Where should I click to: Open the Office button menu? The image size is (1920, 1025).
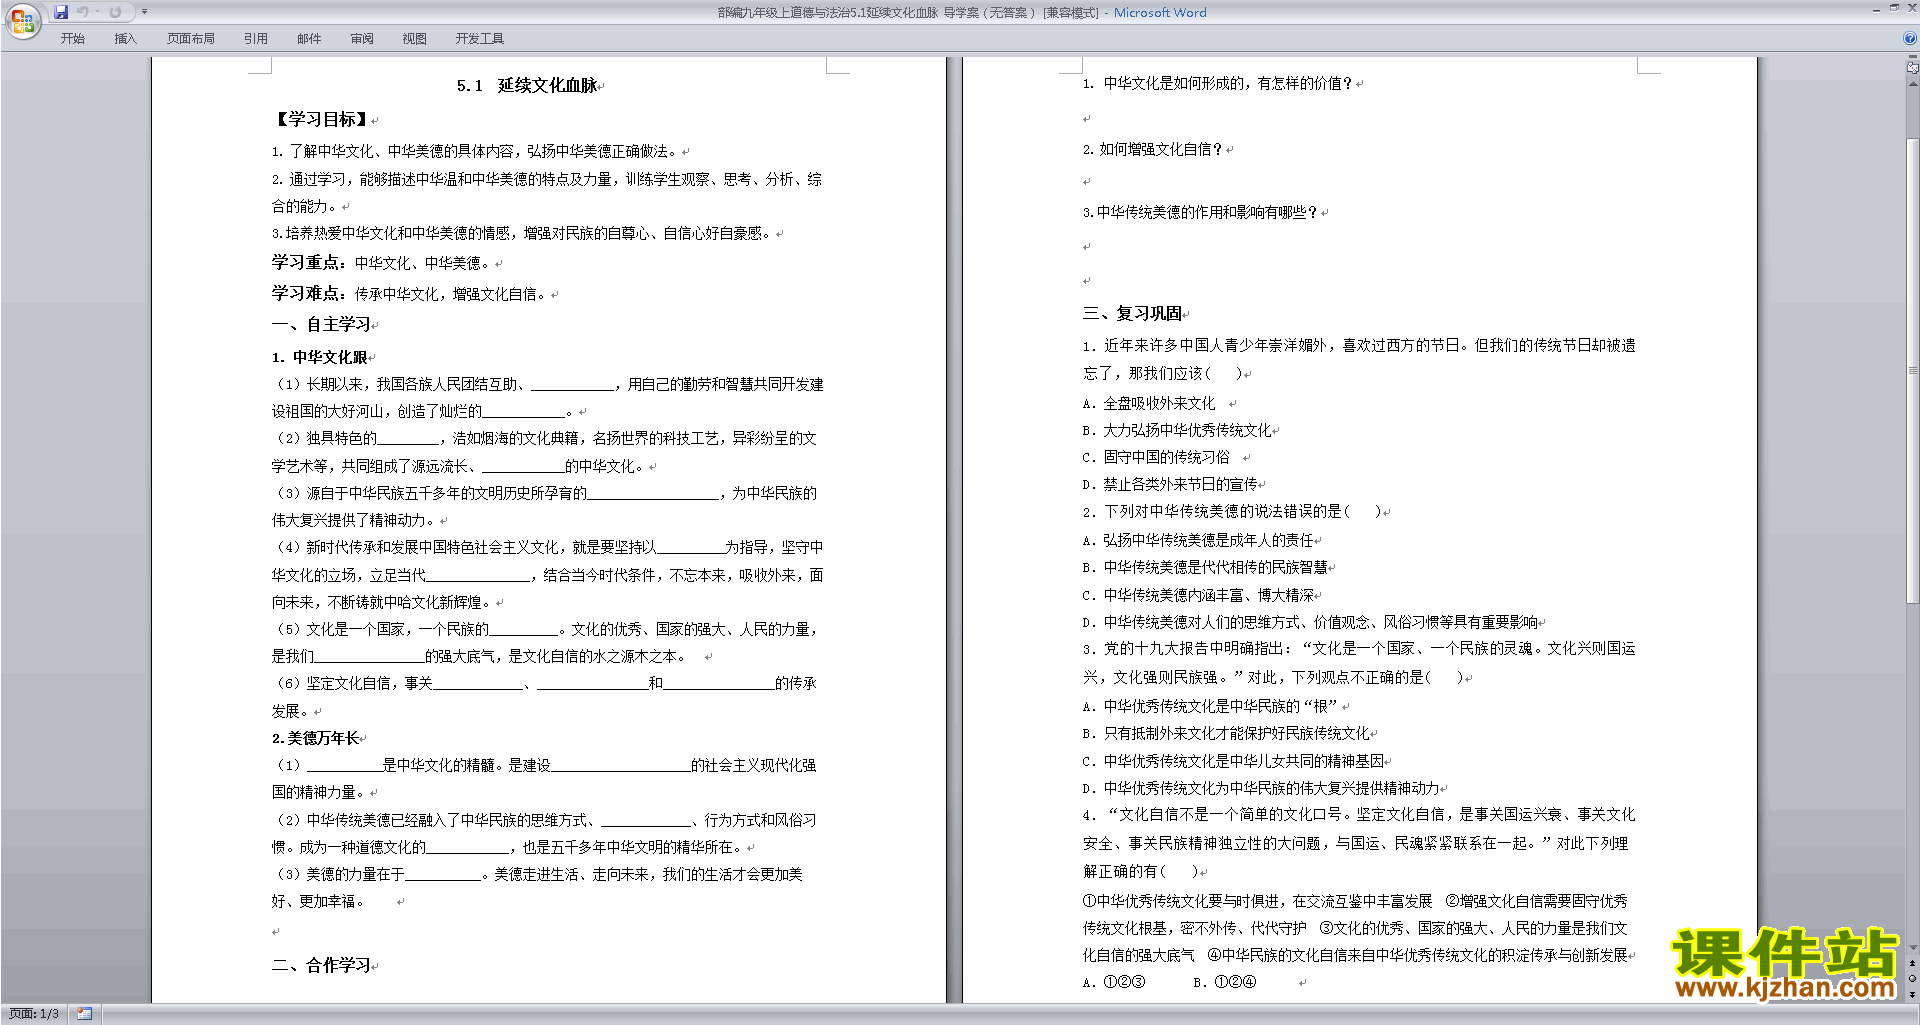point(22,20)
